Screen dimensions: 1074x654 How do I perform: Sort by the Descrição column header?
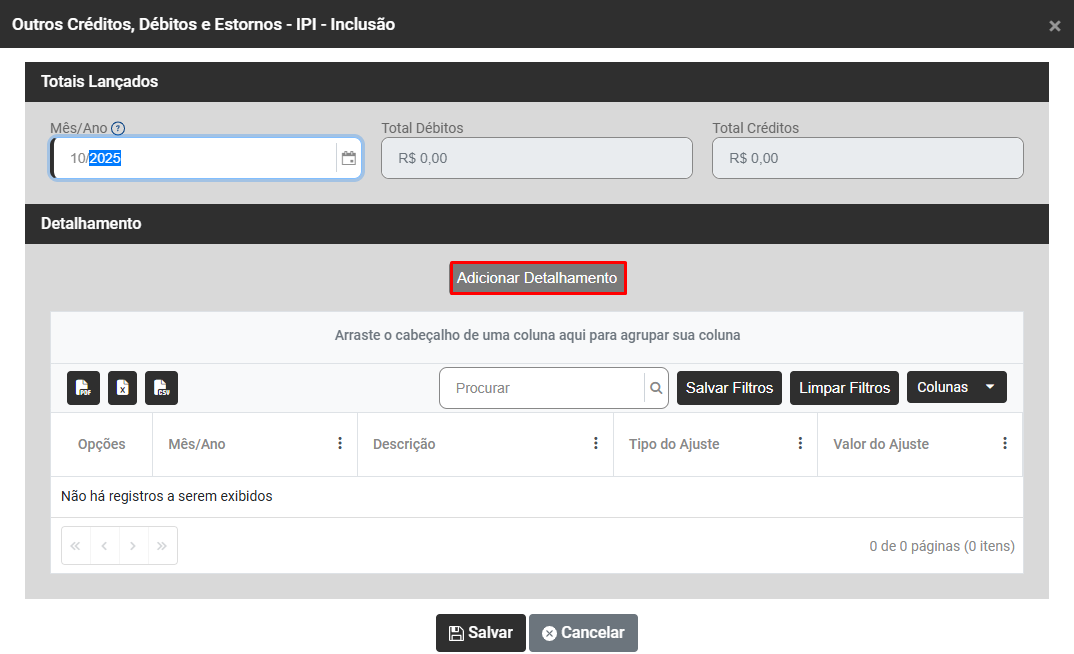click(x=404, y=444)
